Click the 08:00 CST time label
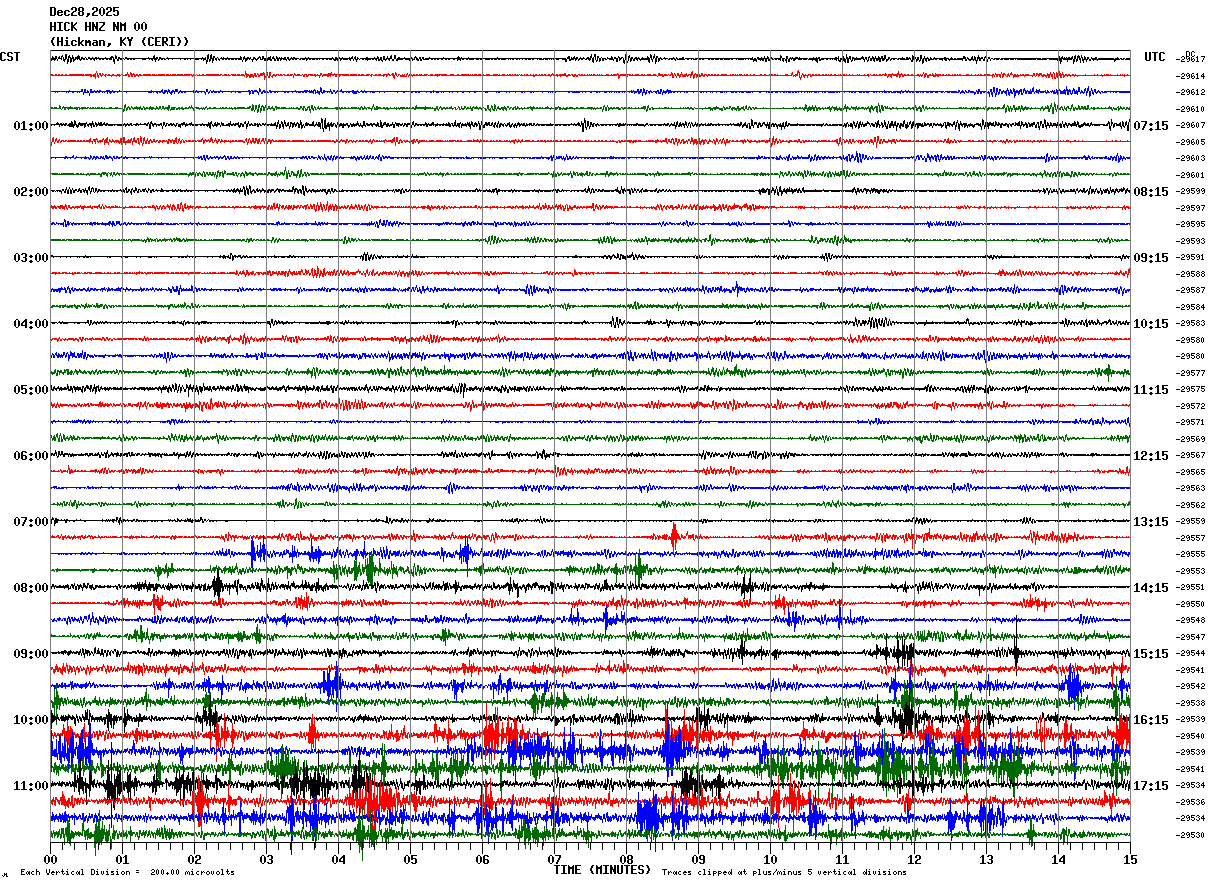This screenshot has width=1210, height=886. 31,588
